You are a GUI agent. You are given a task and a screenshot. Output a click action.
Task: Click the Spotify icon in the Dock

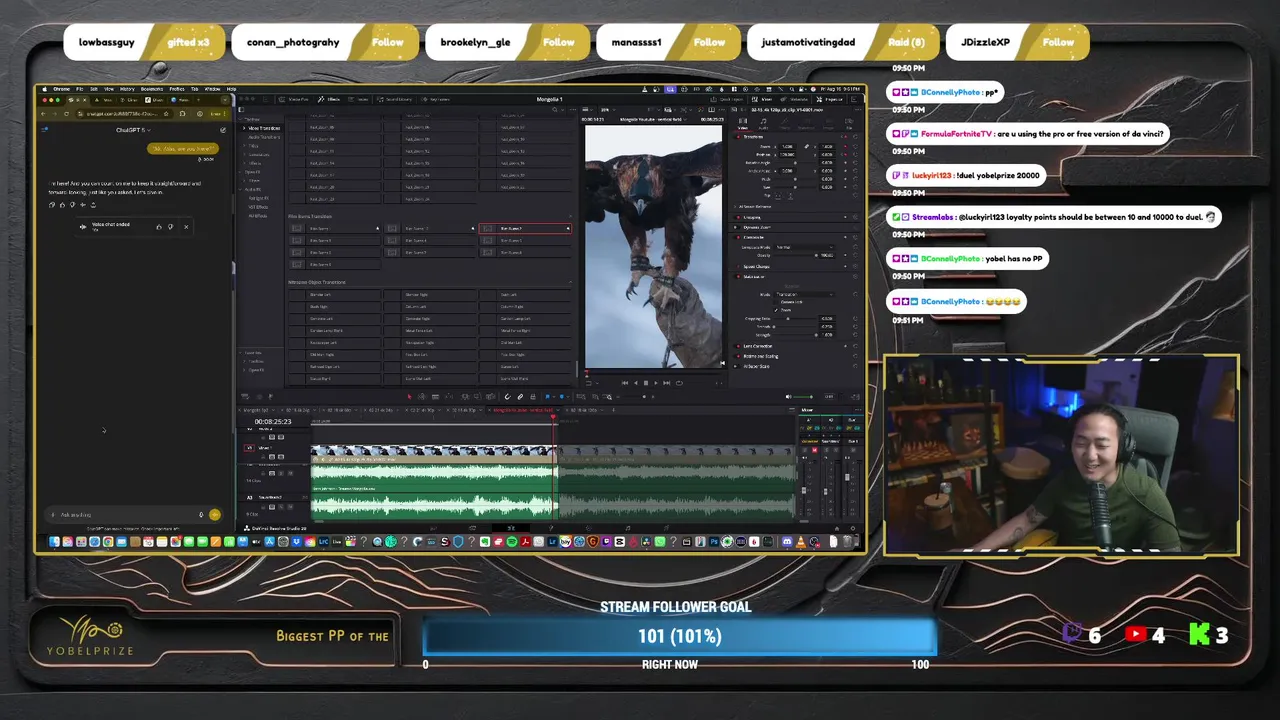point(512,541)
